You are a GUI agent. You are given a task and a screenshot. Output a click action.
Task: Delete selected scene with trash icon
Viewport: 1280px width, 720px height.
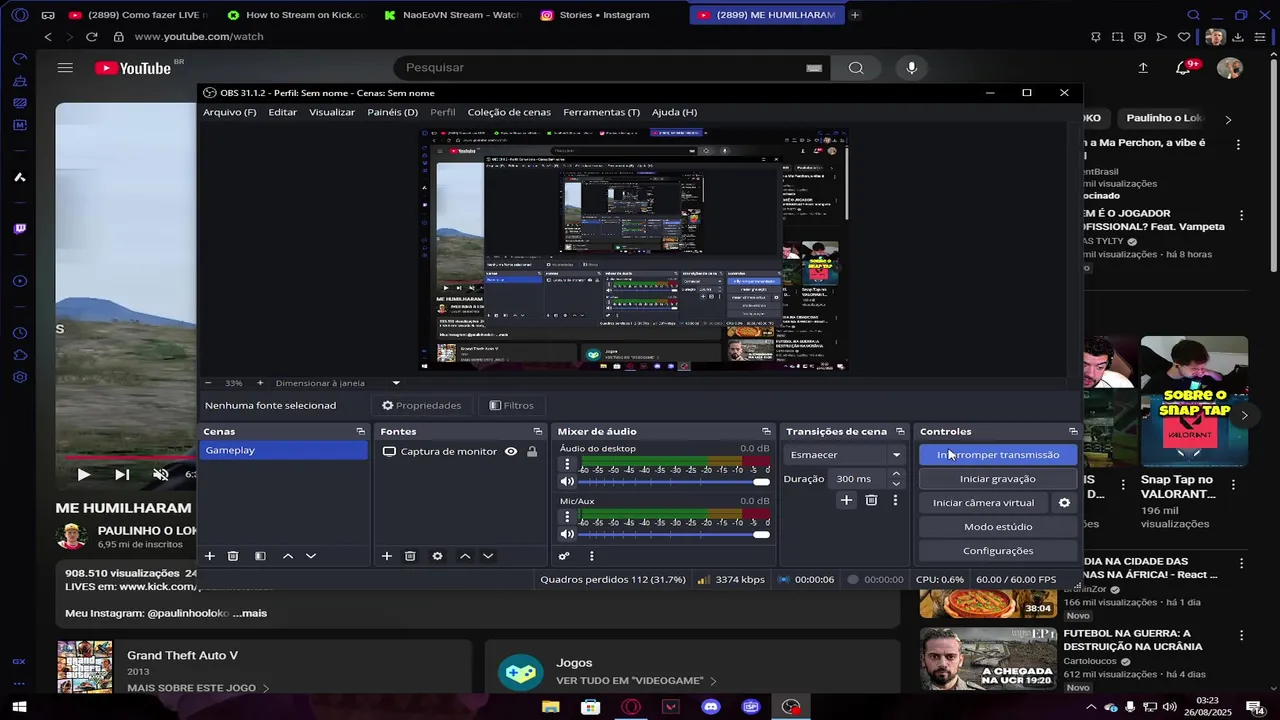click(233, 556)
